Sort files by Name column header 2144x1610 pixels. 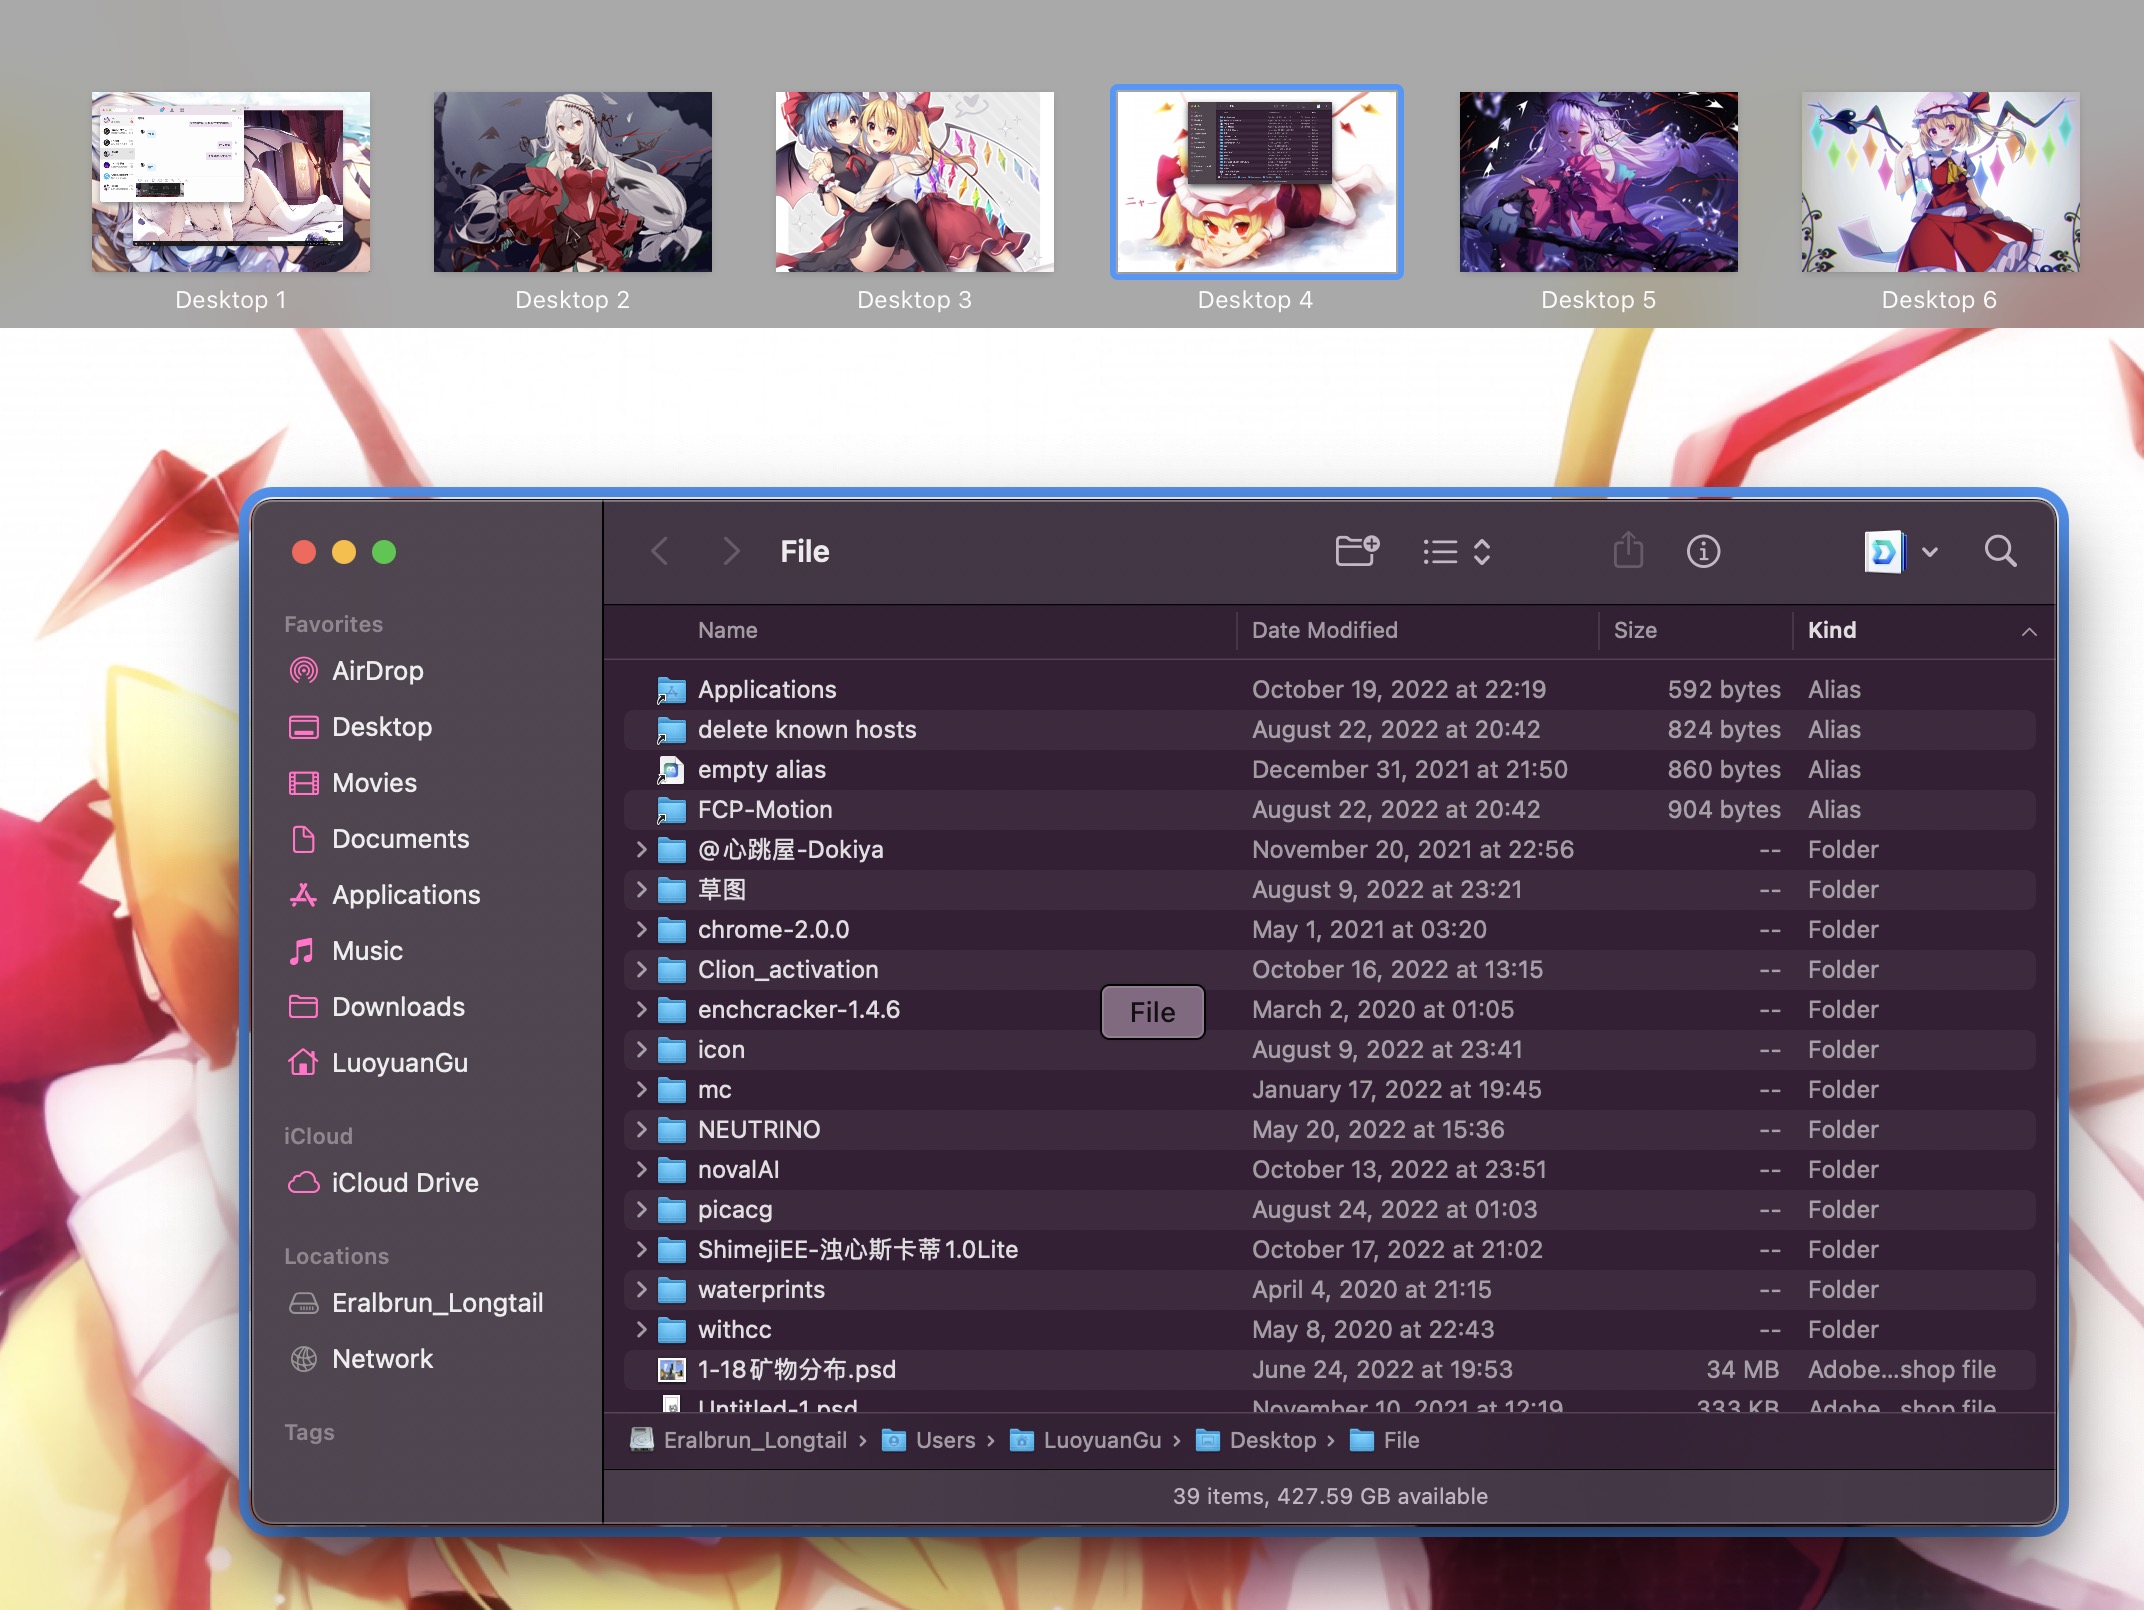pyautogui.click(x=727, y=630)
